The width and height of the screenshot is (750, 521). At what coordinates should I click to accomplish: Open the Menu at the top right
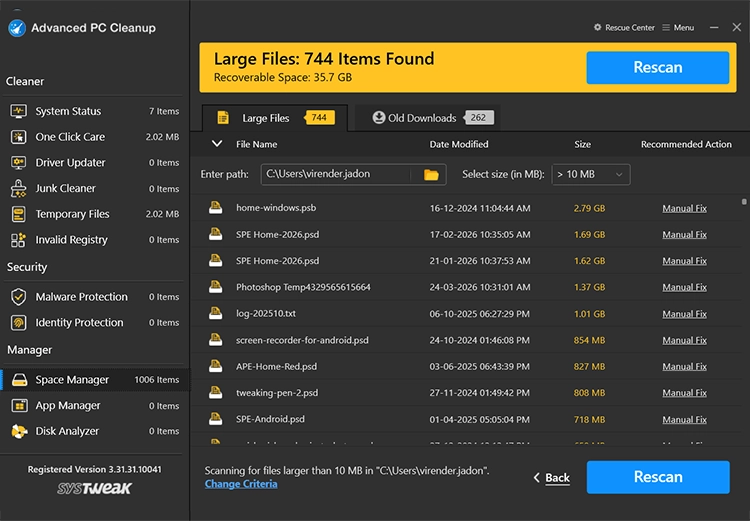click(x=678, y=28)
